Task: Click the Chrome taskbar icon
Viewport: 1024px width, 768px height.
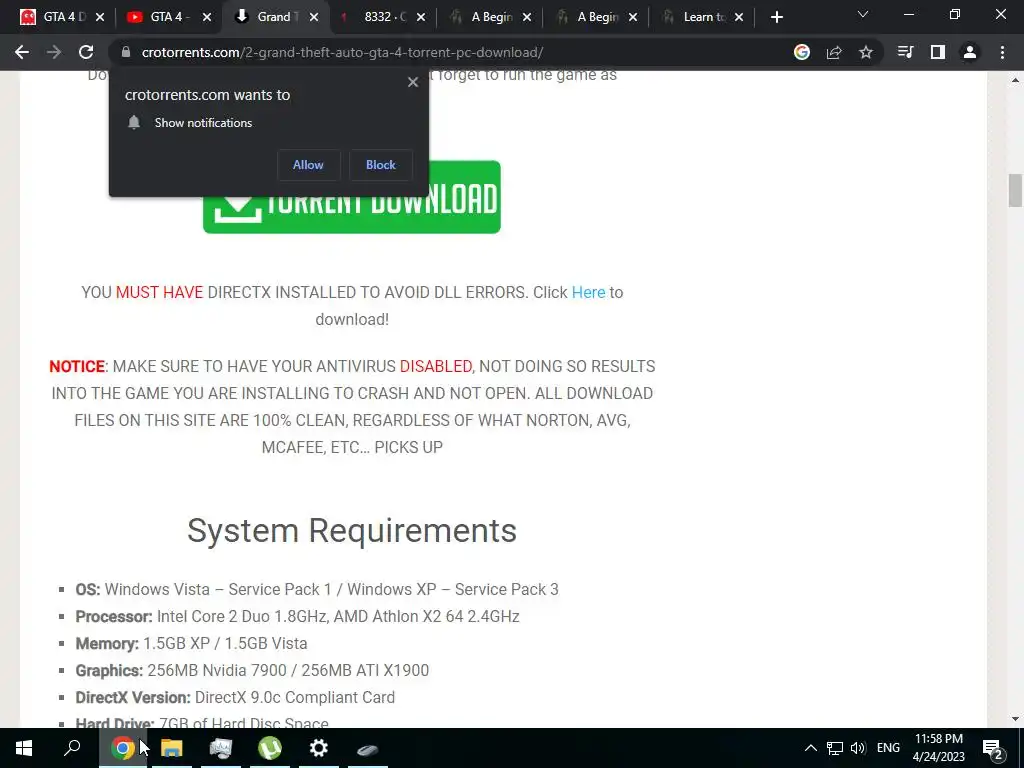Action: point(123,748)
